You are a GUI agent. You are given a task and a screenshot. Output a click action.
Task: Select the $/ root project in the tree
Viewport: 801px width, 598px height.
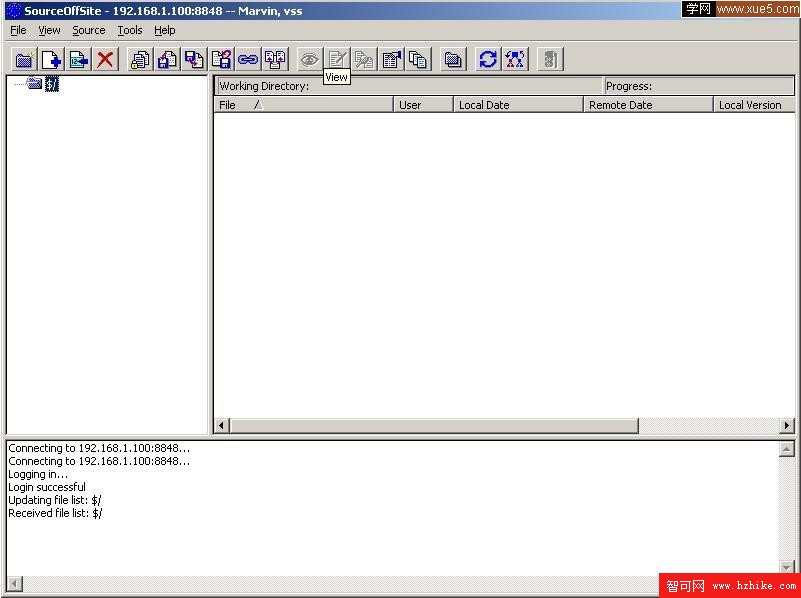(x=52, y=84)
